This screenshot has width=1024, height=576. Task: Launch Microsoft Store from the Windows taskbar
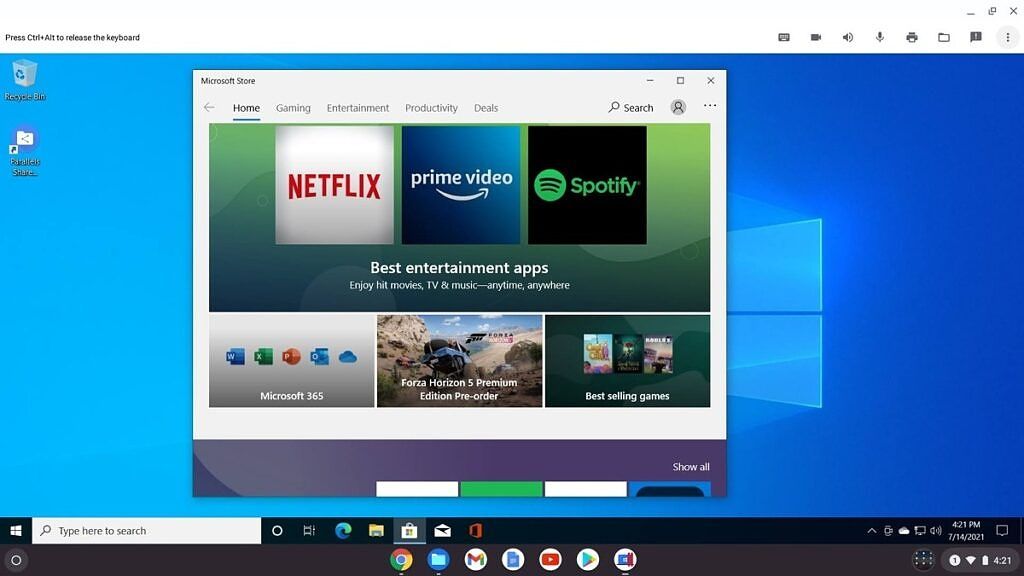410,530
